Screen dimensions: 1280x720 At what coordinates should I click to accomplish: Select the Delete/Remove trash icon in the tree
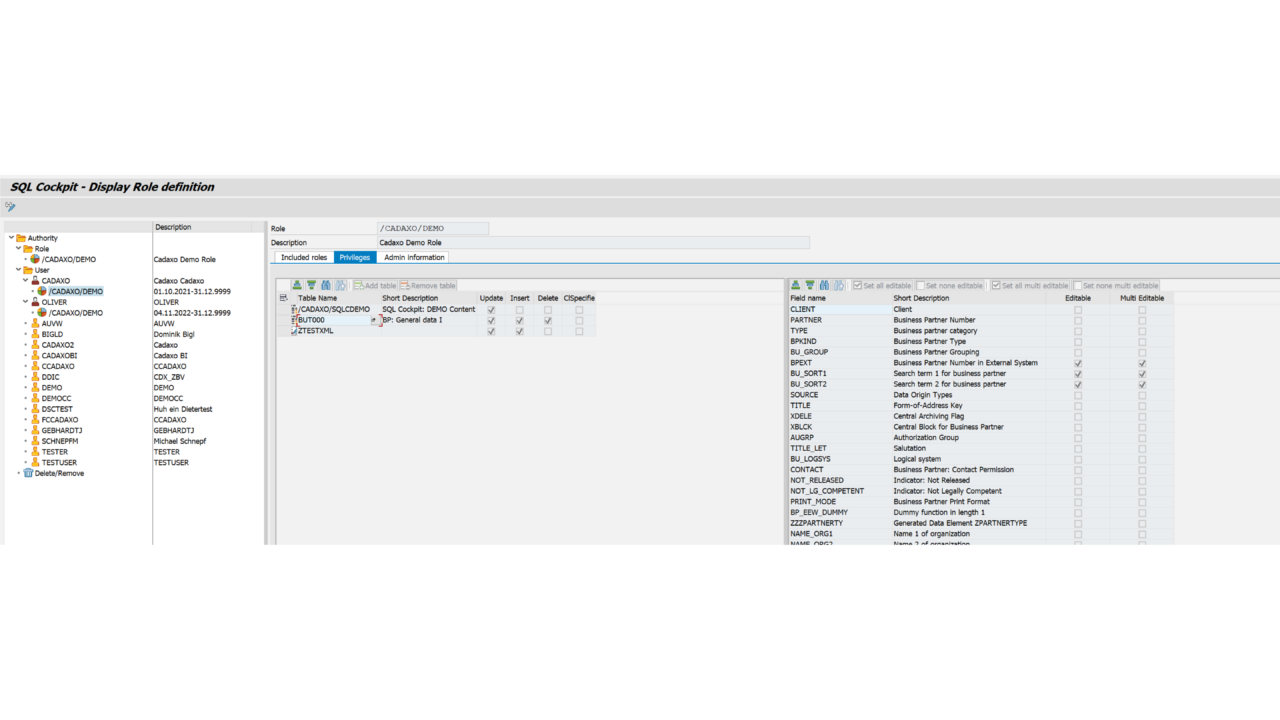(27, 472)
